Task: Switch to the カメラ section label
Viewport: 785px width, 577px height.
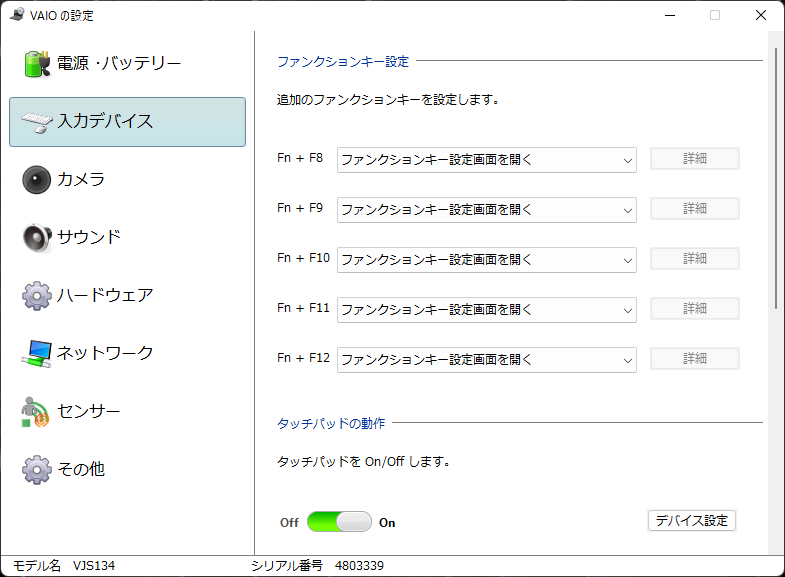Action: [81, 179]
